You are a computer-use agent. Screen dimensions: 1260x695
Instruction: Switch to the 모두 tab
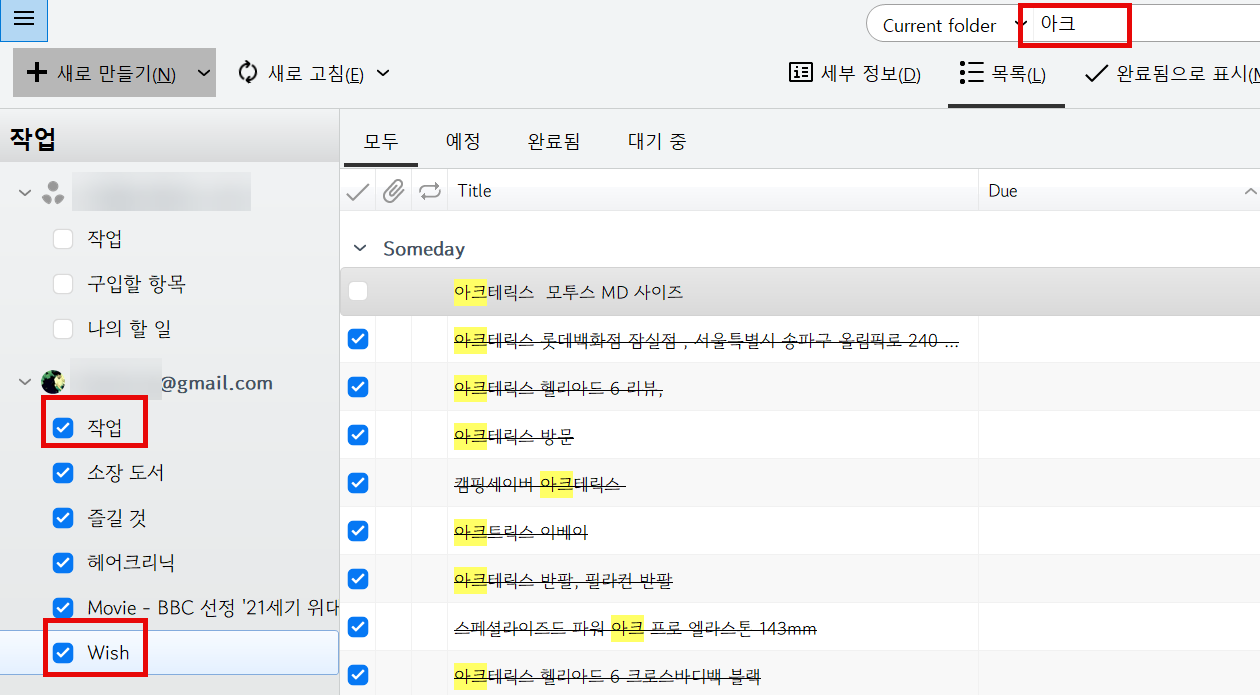[381, 141]
